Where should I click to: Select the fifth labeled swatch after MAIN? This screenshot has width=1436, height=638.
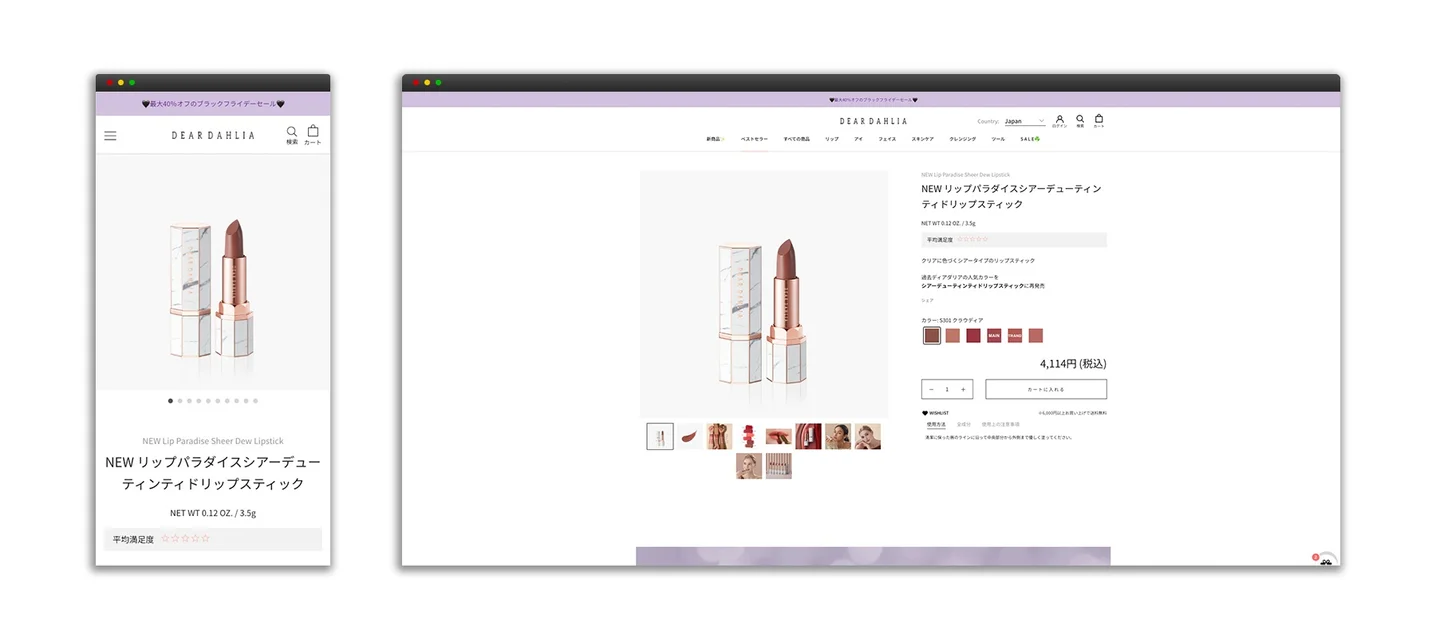click(x=1015, y=336)
